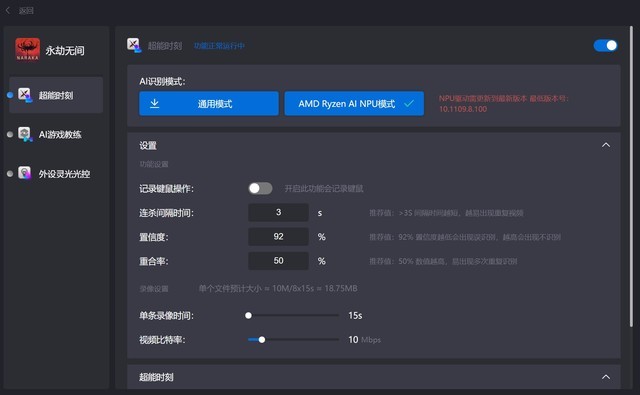Collapse the bottom 超能时刻 section chevron

[x=606, y=377]
